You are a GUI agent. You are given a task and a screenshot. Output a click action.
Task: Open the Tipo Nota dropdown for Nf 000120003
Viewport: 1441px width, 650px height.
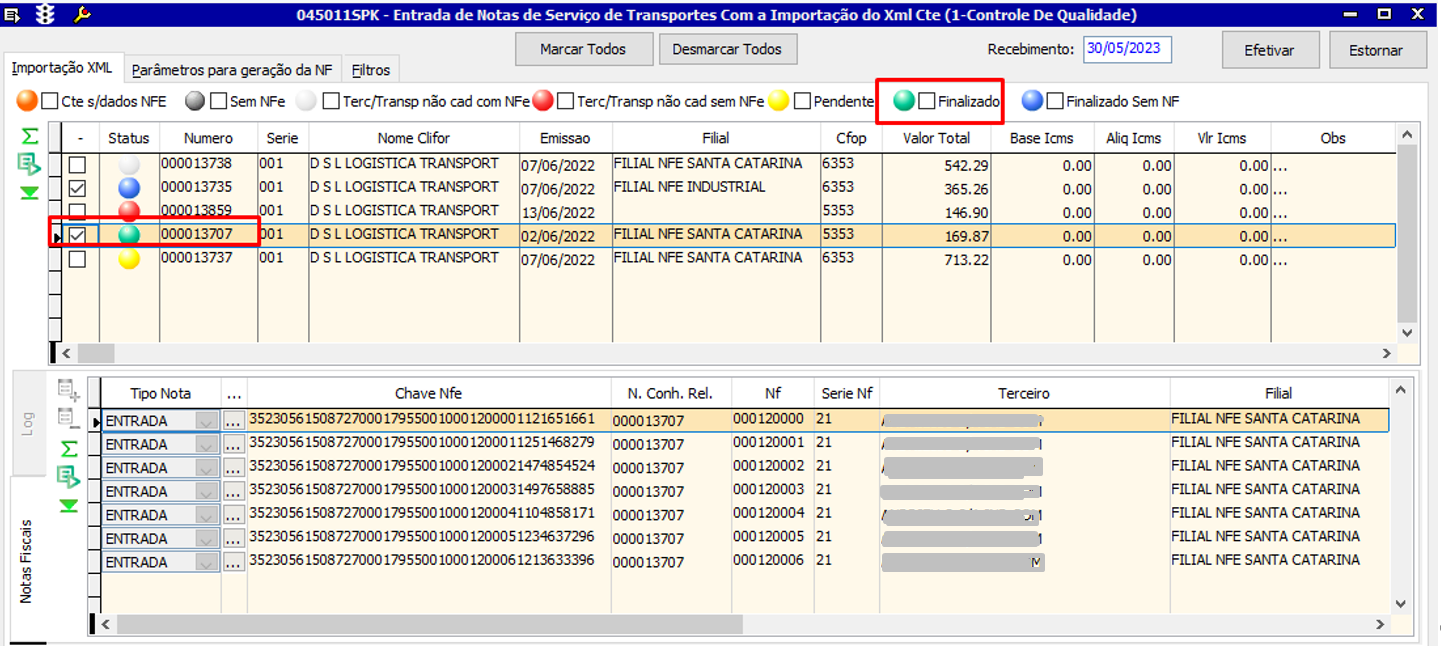click(207, 492)
